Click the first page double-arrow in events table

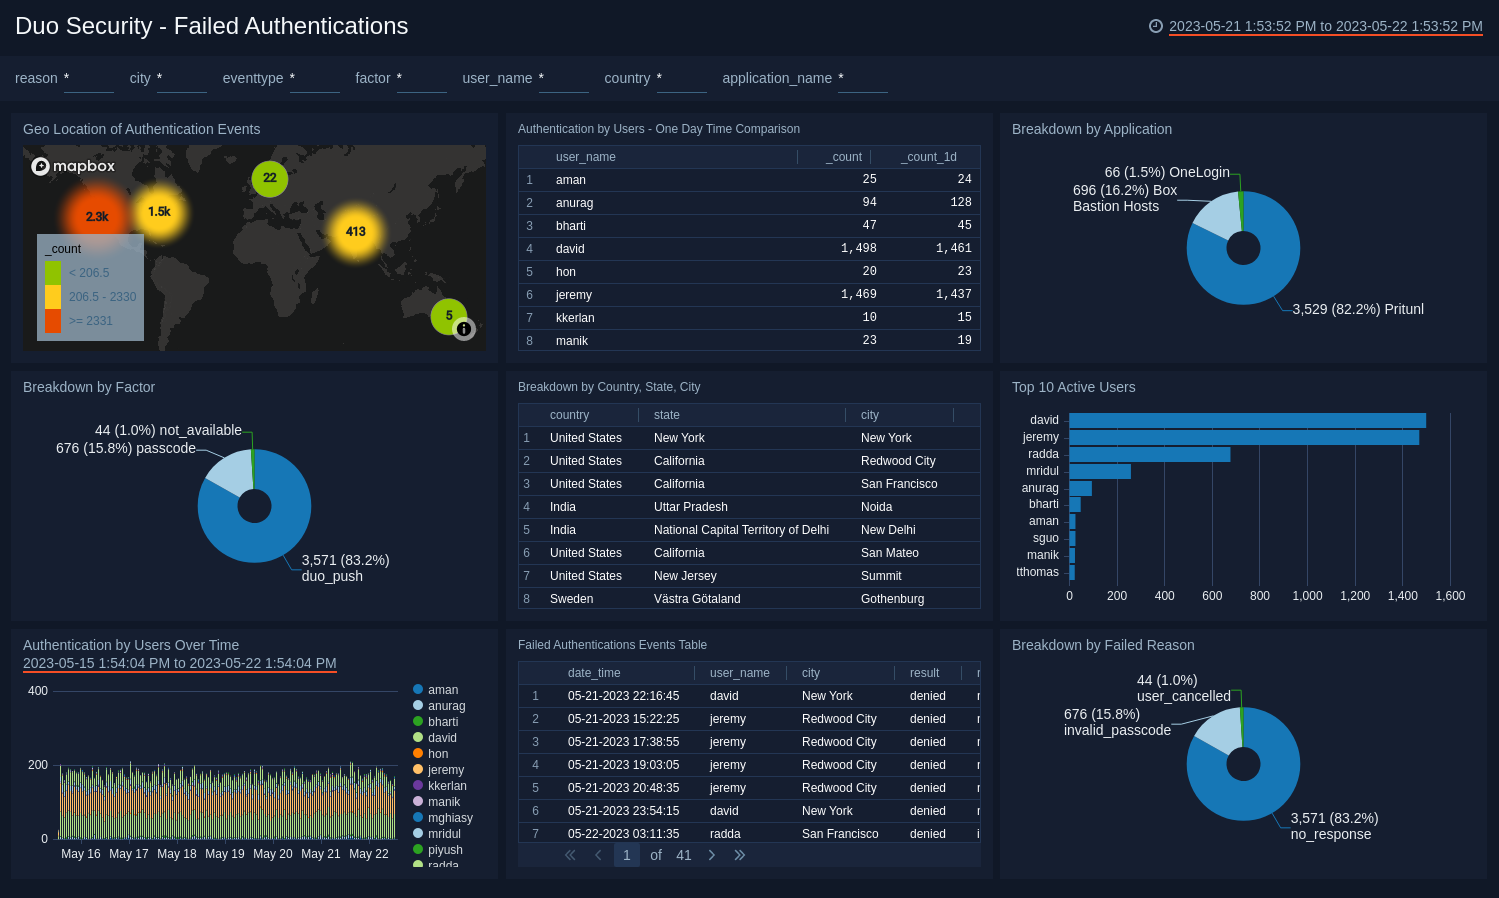[x=570, y=855]
